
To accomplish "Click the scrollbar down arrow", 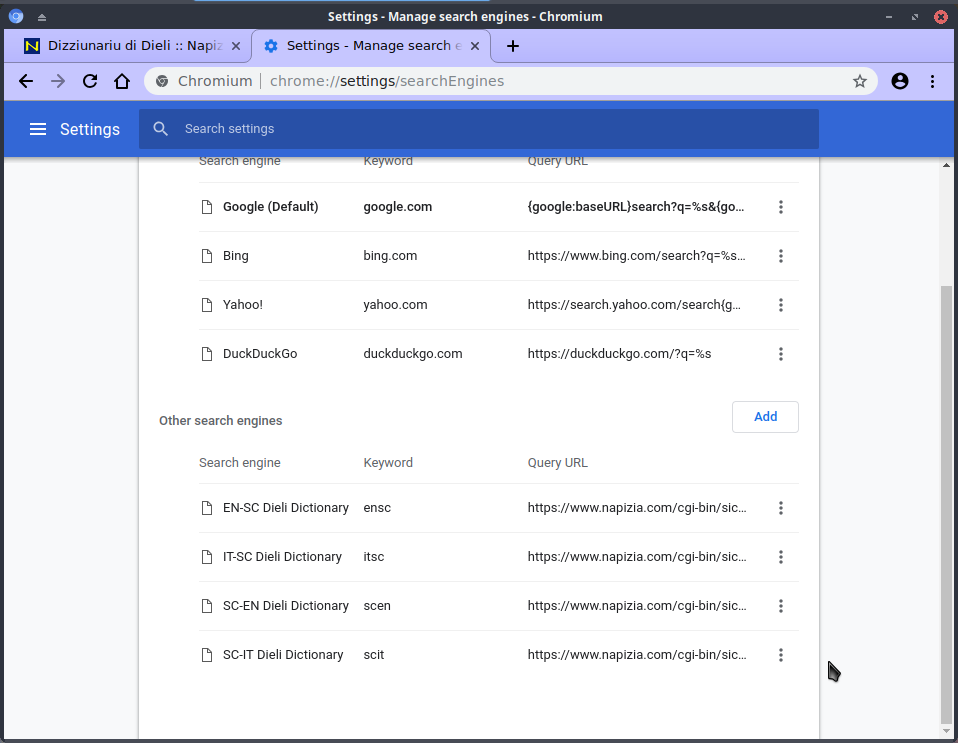I will [x=946, y=730].
